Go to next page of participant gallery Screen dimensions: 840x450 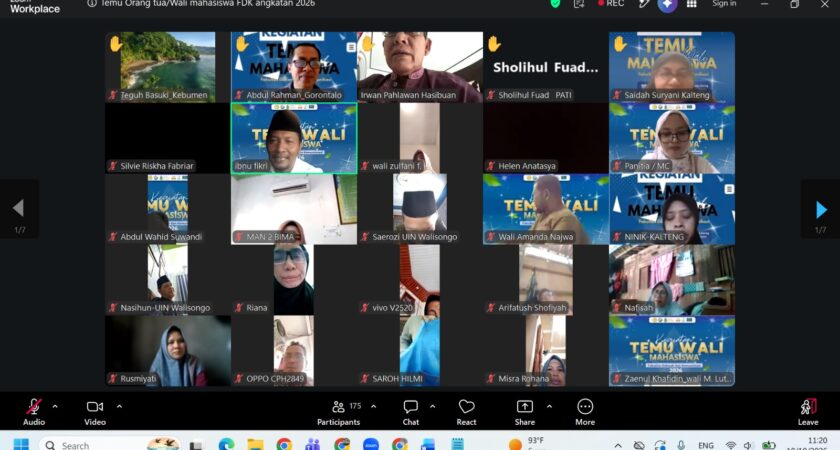coord(821,209)
